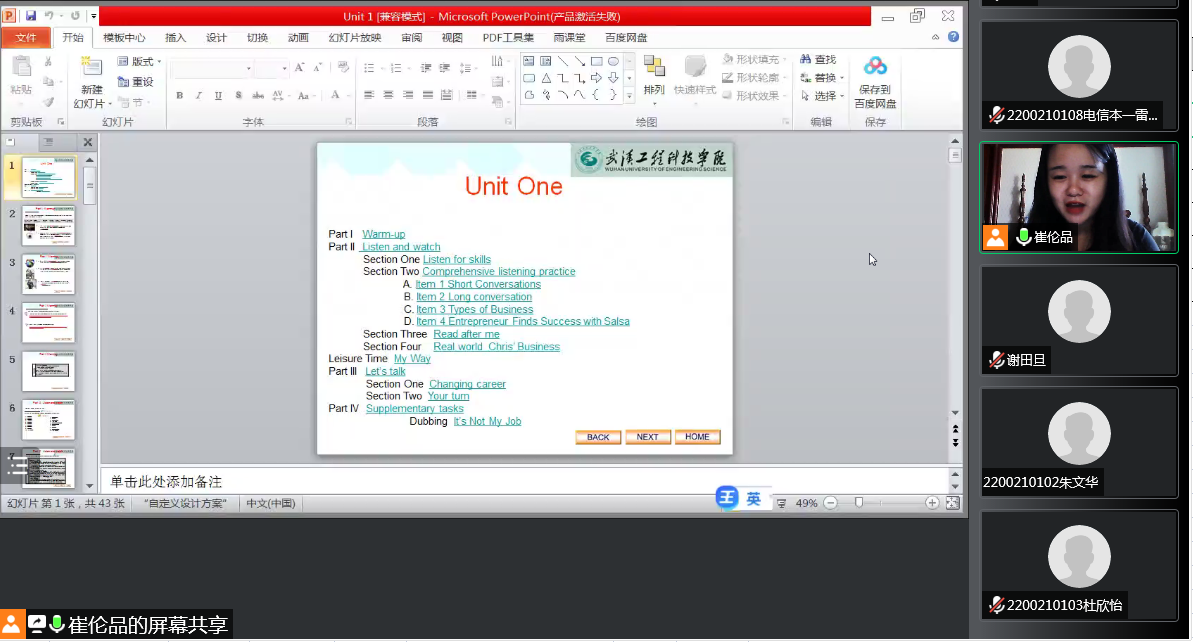Close the slide thumbnail pane

87,143
